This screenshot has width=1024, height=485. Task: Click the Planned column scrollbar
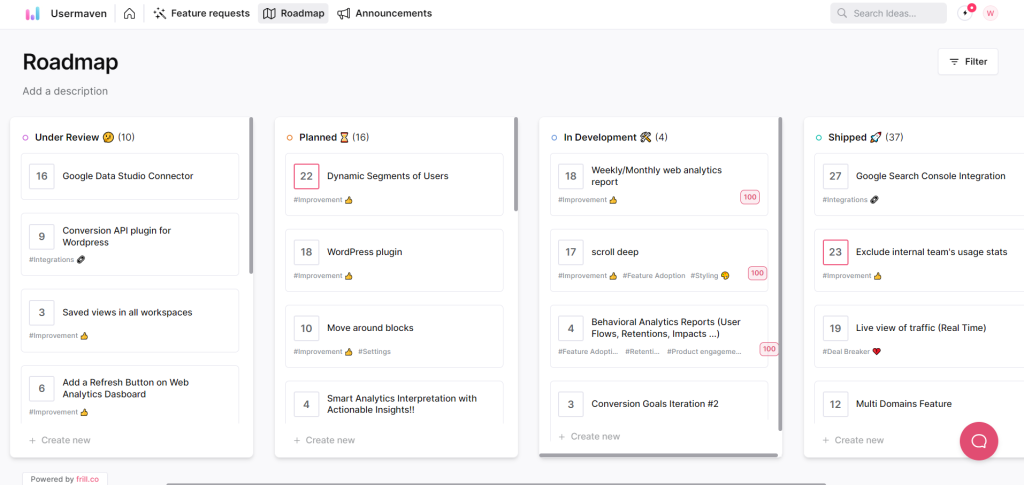click(x=516, y=164)
